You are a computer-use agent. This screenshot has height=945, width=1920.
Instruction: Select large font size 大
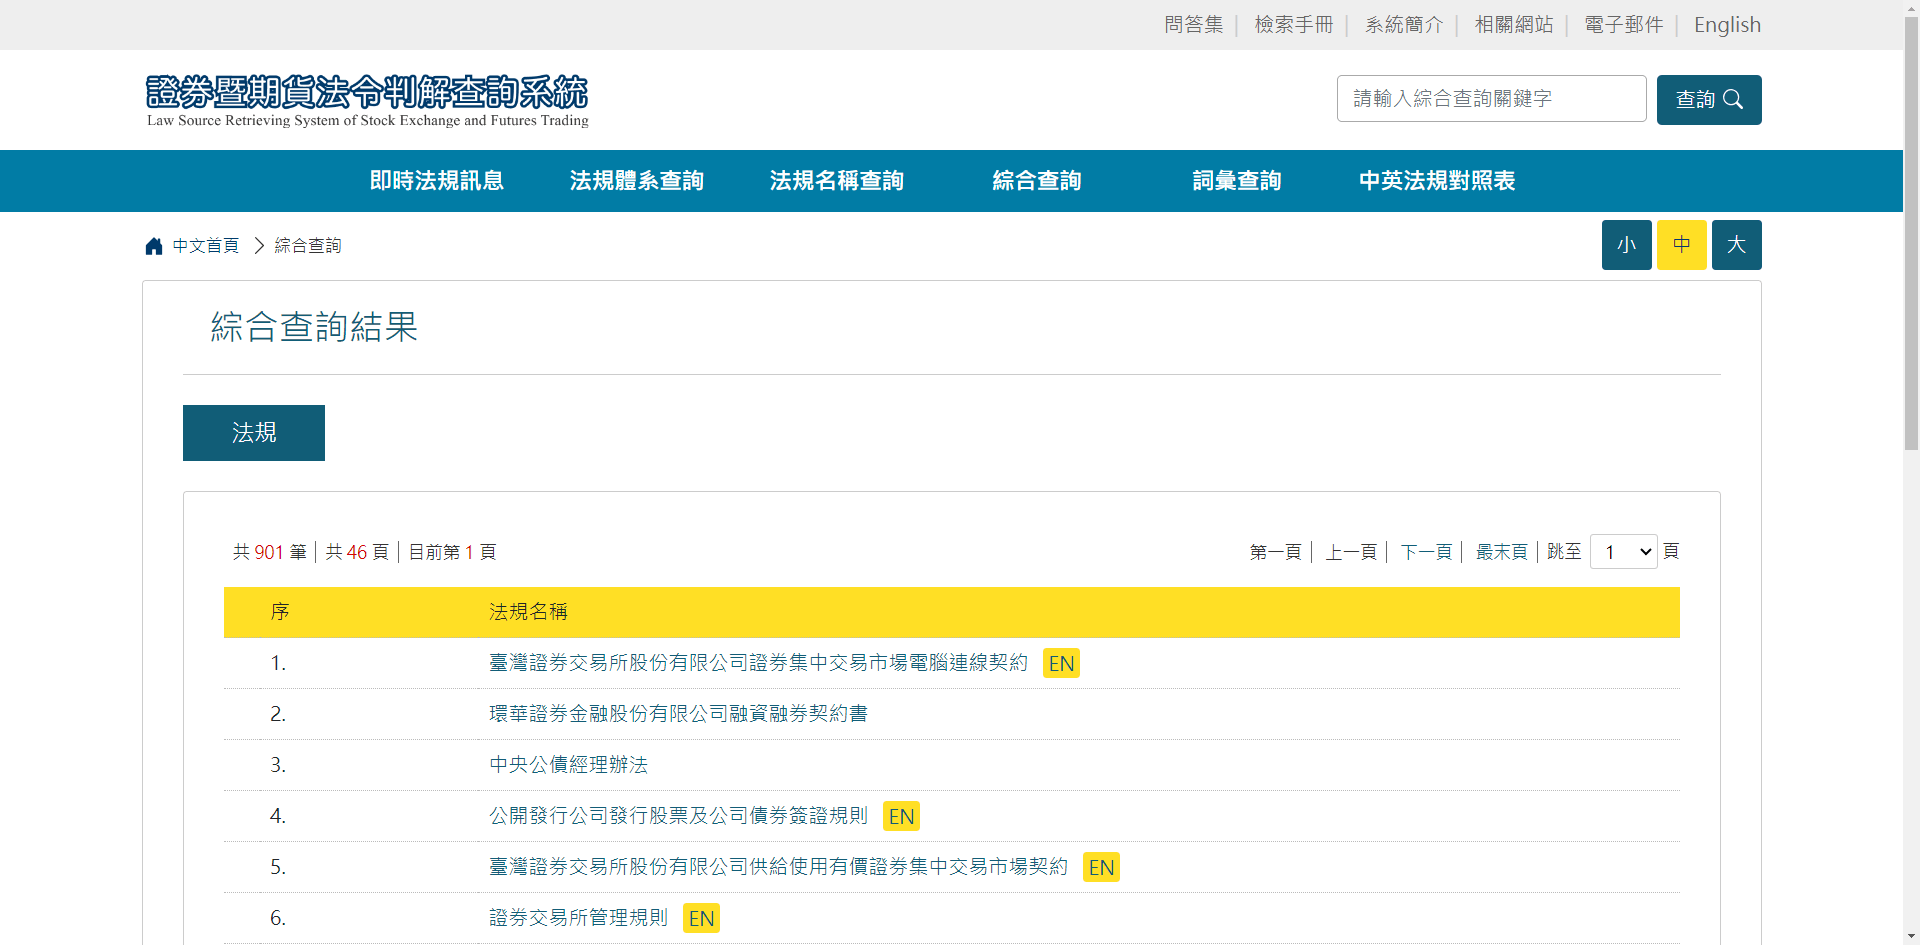[1737, 245]
